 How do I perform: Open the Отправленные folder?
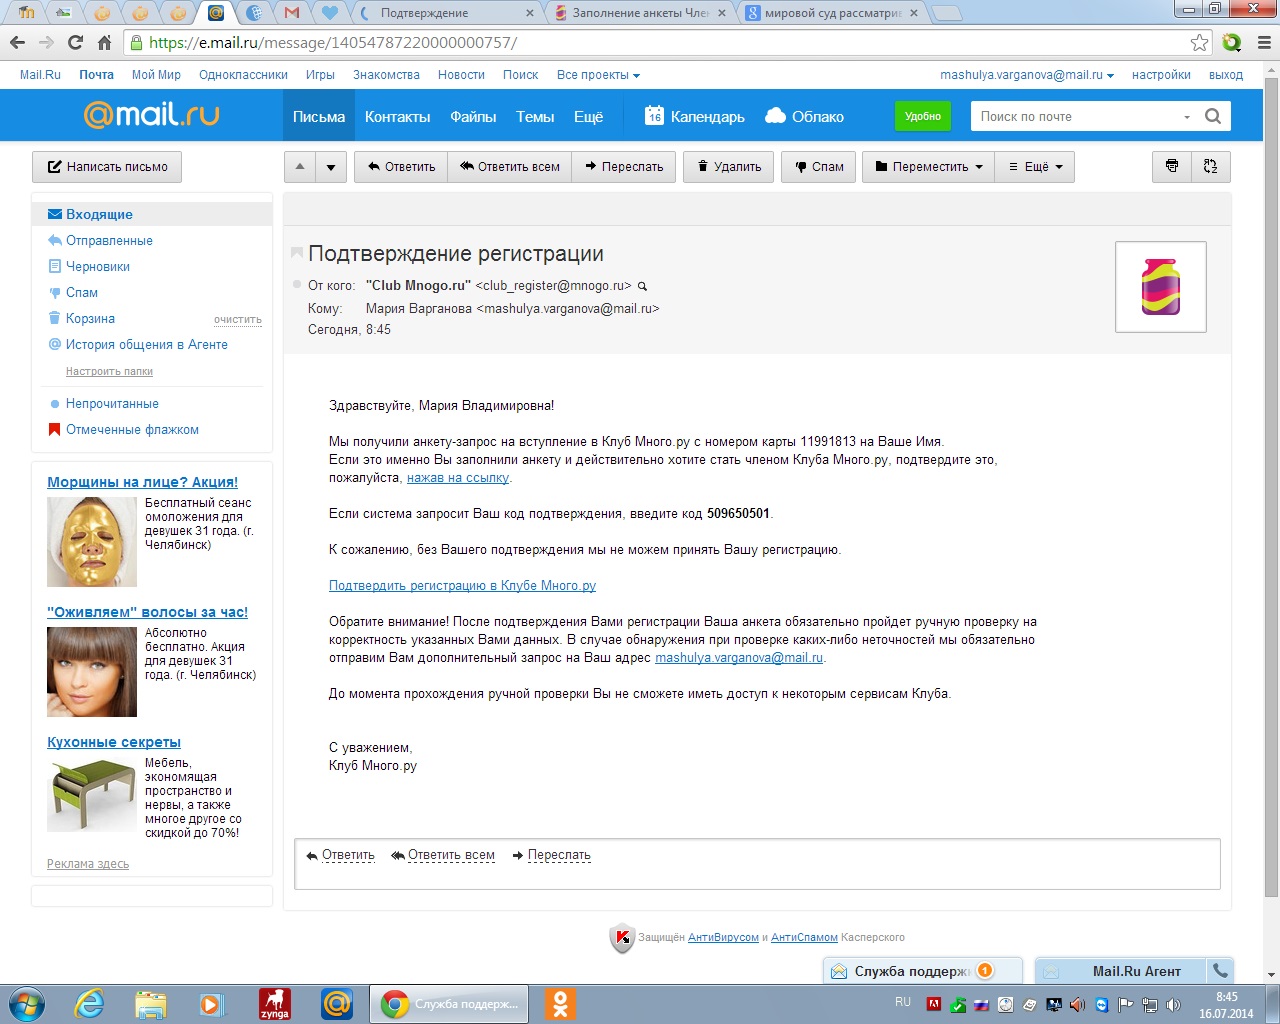point(109,241)
